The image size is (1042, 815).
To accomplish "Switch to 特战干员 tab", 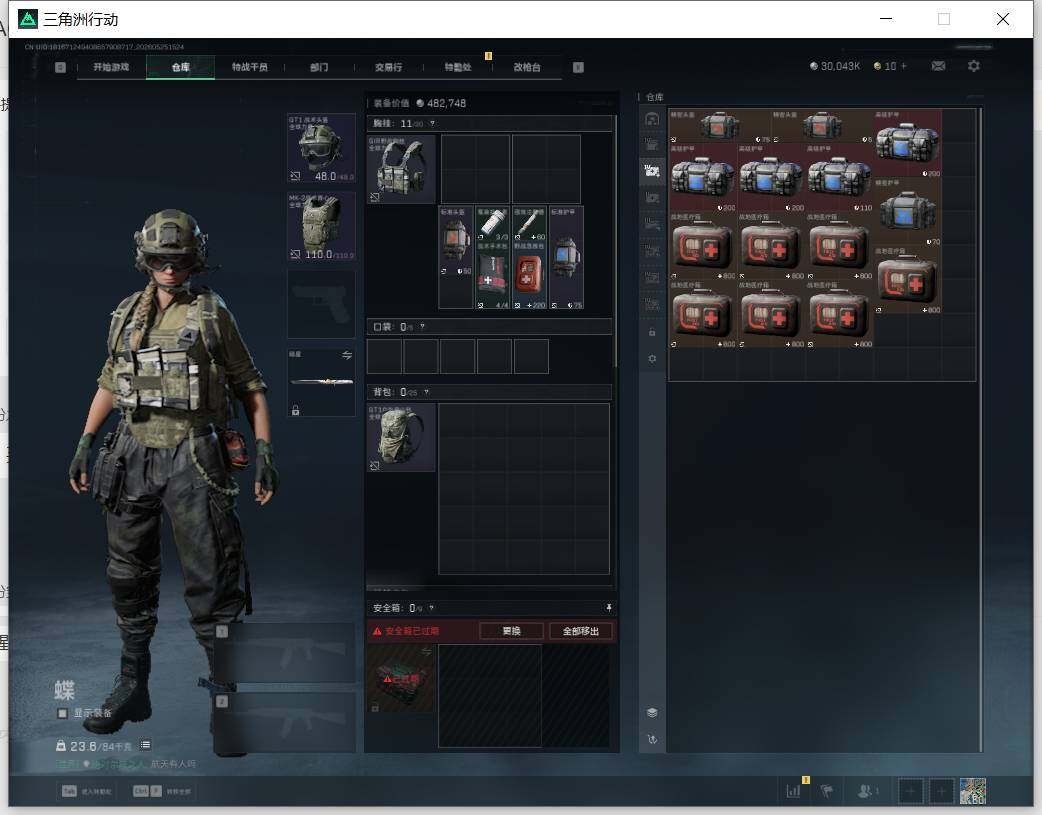I will pos(250,67).
